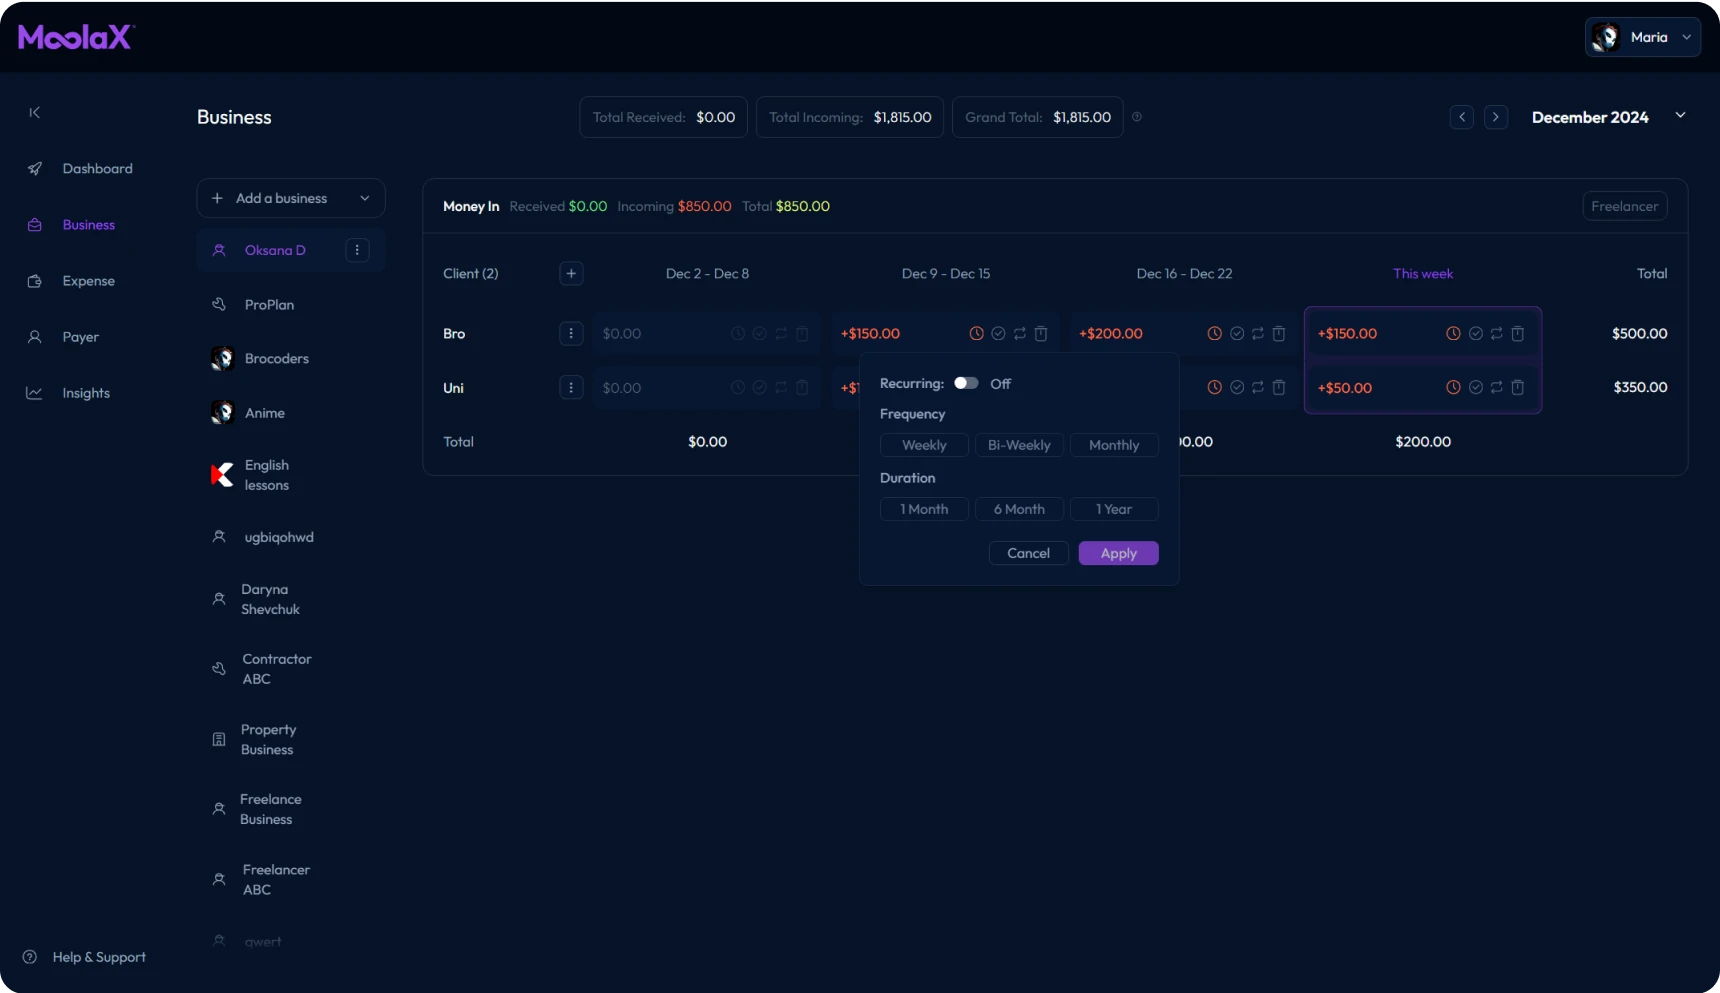Open the three-dot menu for Bro client
Screen dimensions: 1720x993
[571, 334]
